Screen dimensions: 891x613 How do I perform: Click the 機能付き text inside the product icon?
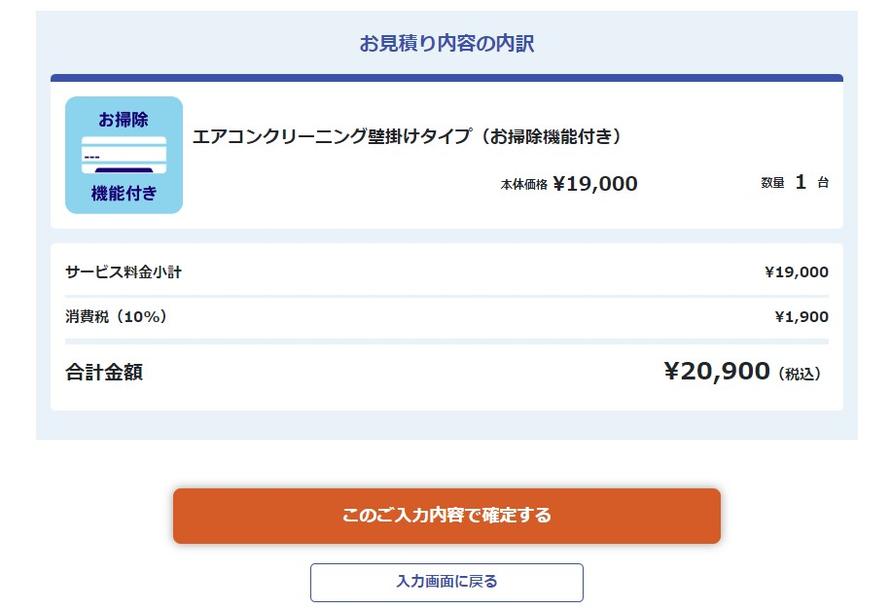[124, 193]
